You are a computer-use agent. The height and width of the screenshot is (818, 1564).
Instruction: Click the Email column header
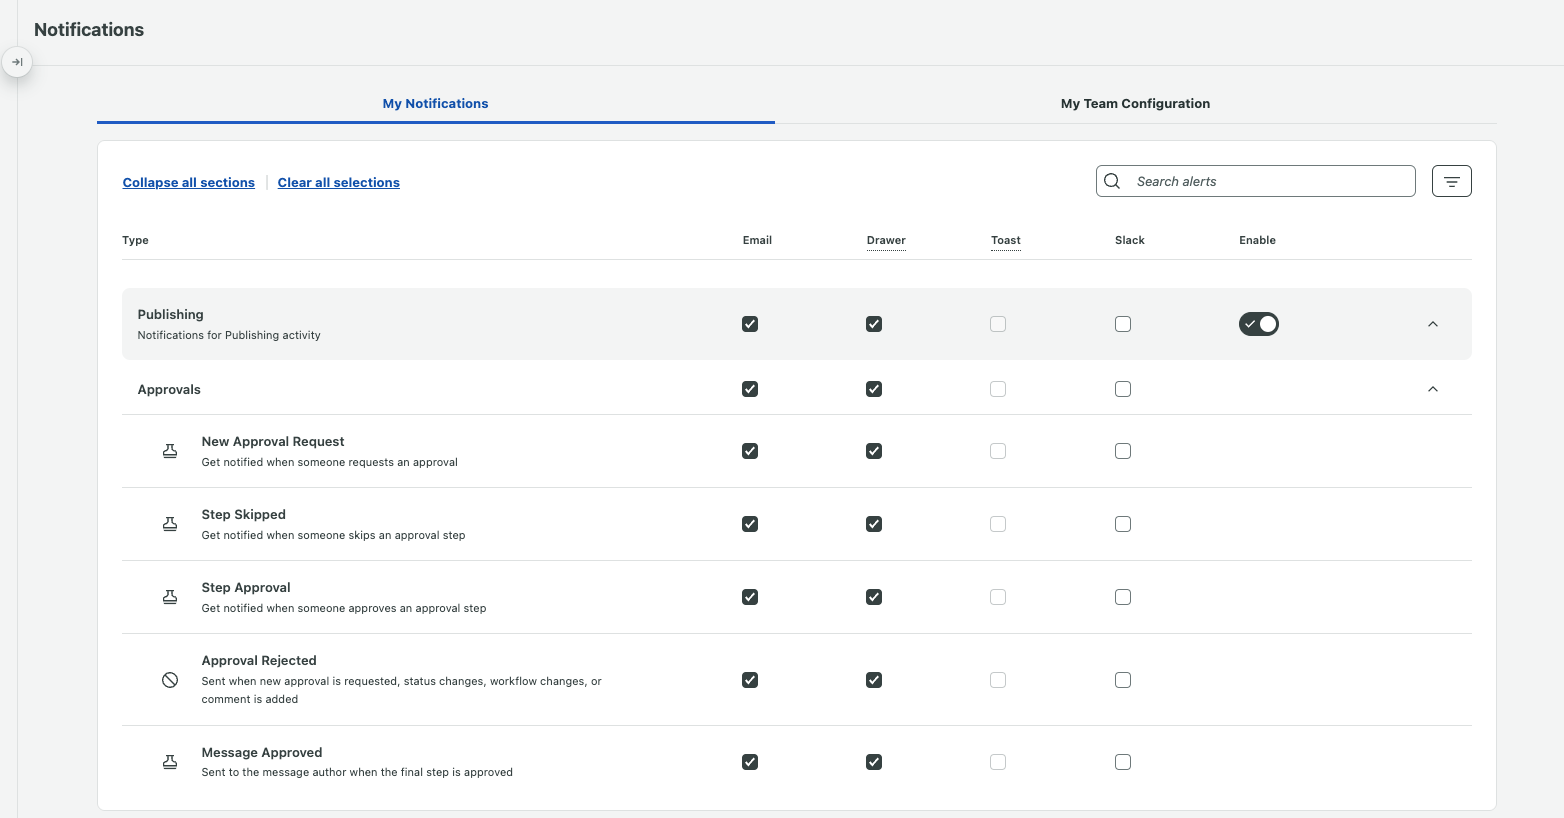[x=757, y=240]
